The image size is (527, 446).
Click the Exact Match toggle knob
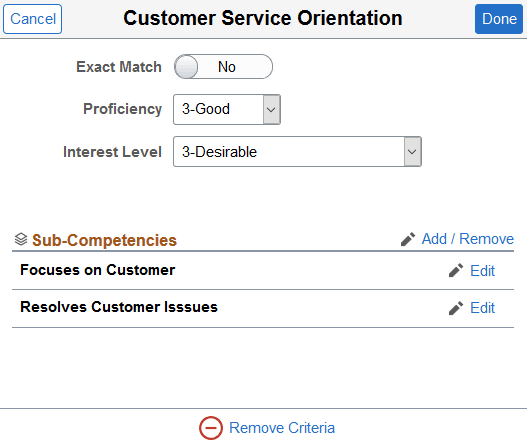point(186,67)
